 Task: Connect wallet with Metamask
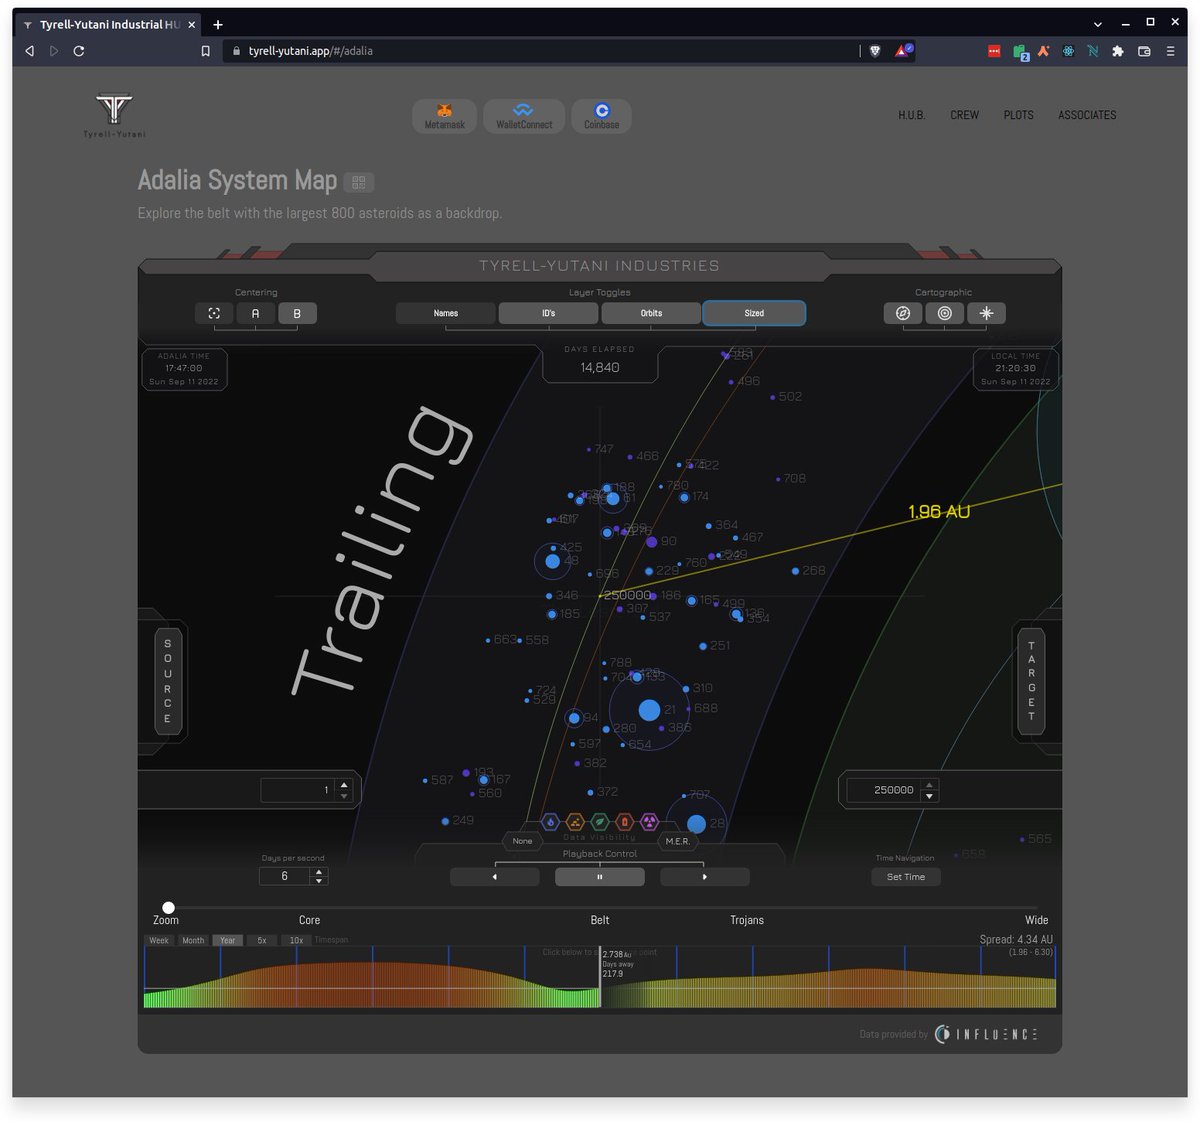point(445,116)
